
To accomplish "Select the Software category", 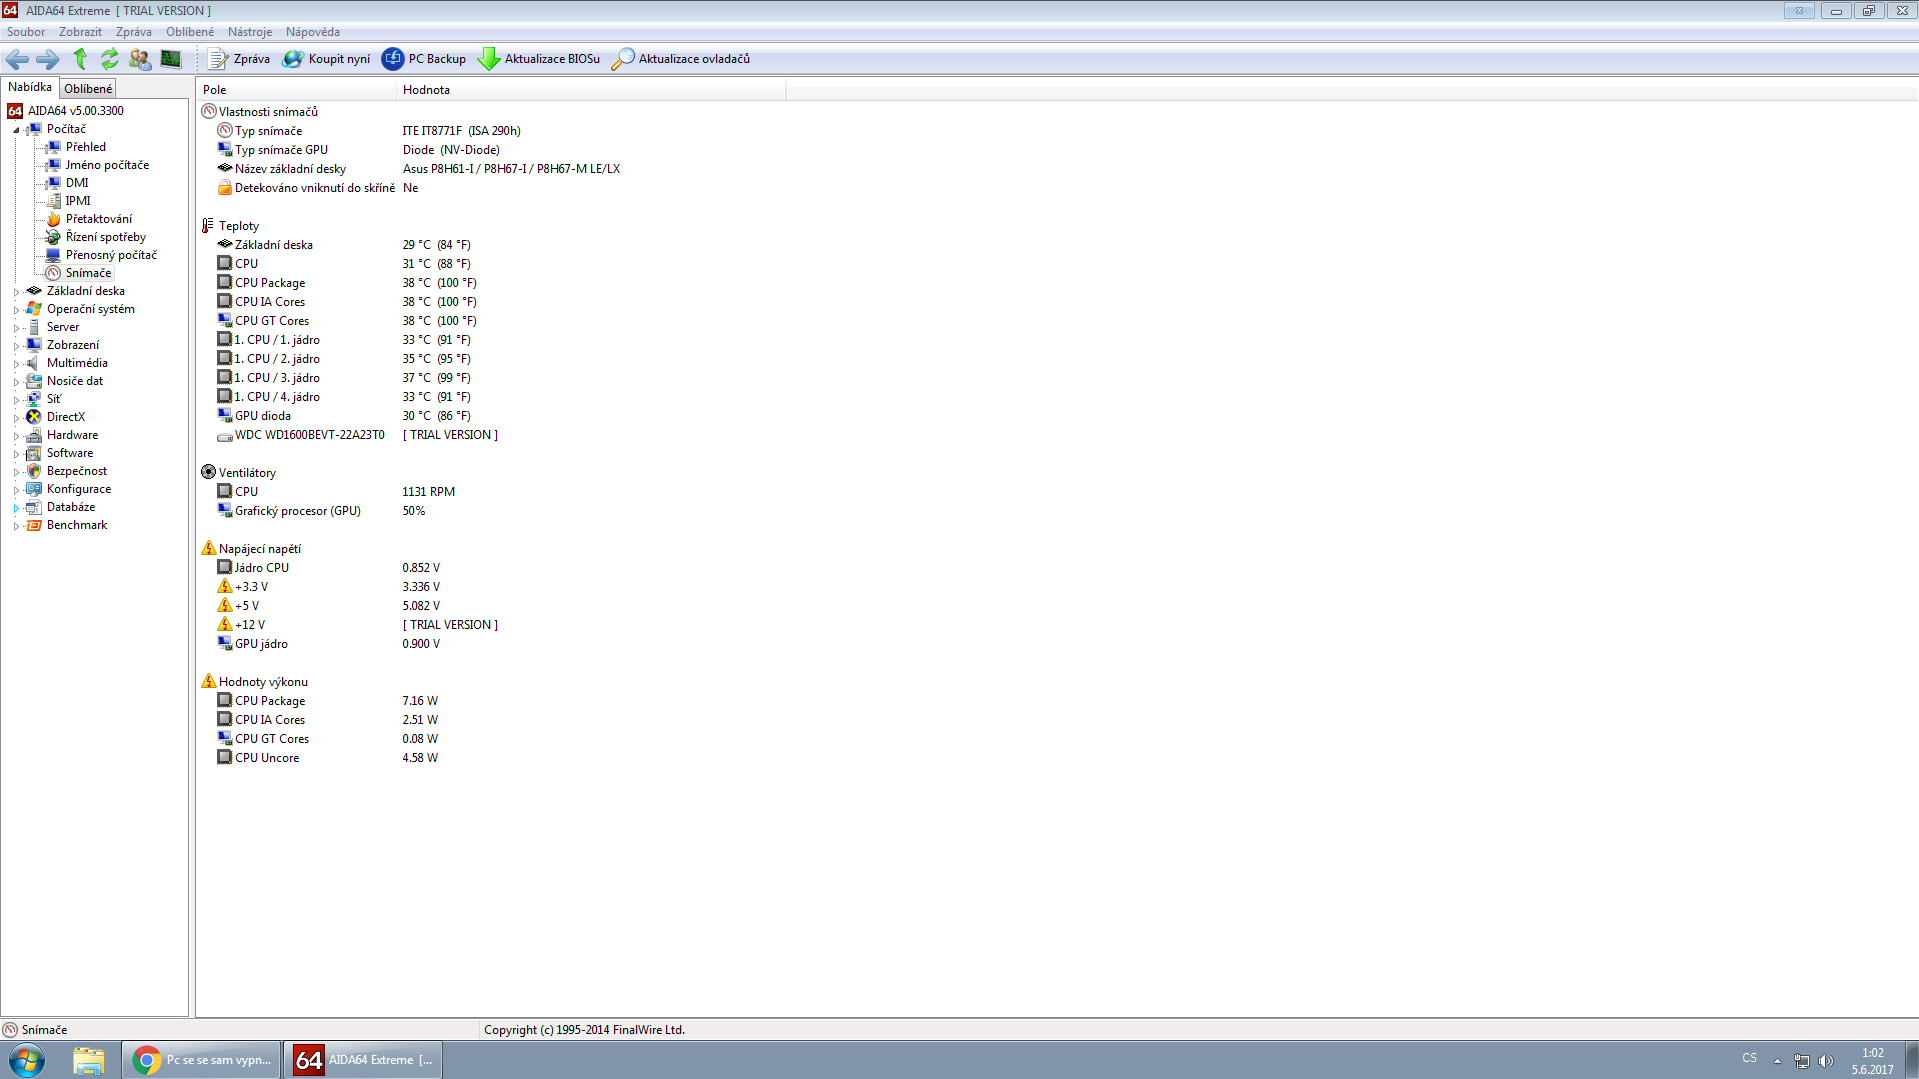I will tap(60, 453).
